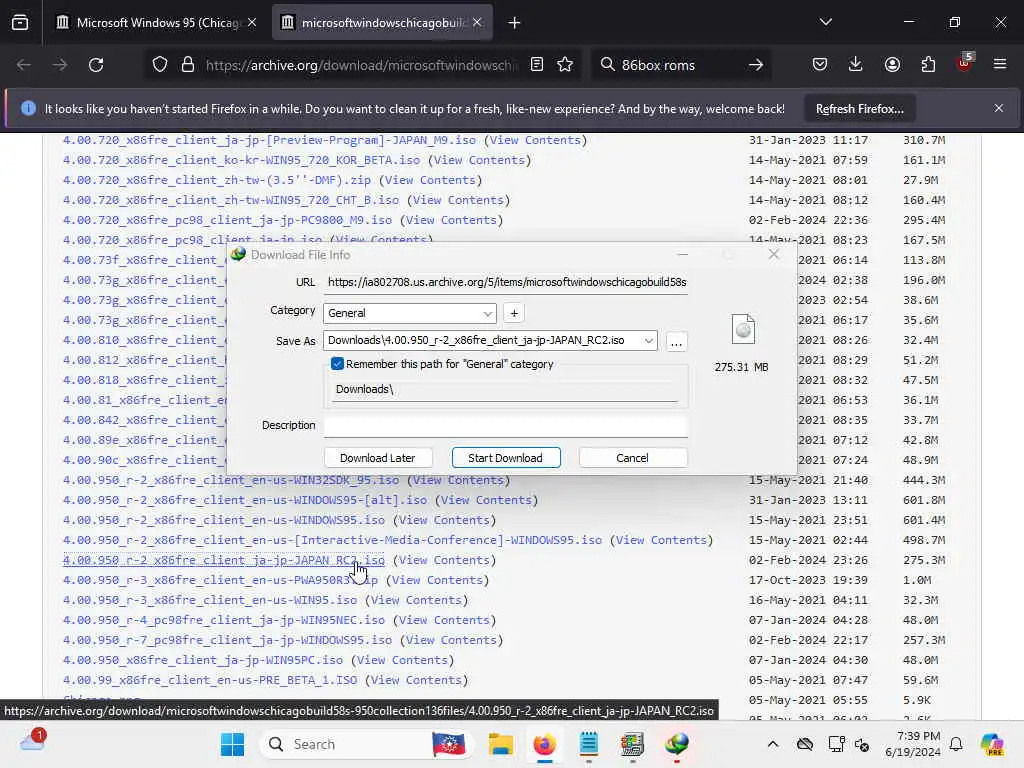Expand the Save As path dropdown arrow
The image size is (1024, 768).
click(648, 340)
